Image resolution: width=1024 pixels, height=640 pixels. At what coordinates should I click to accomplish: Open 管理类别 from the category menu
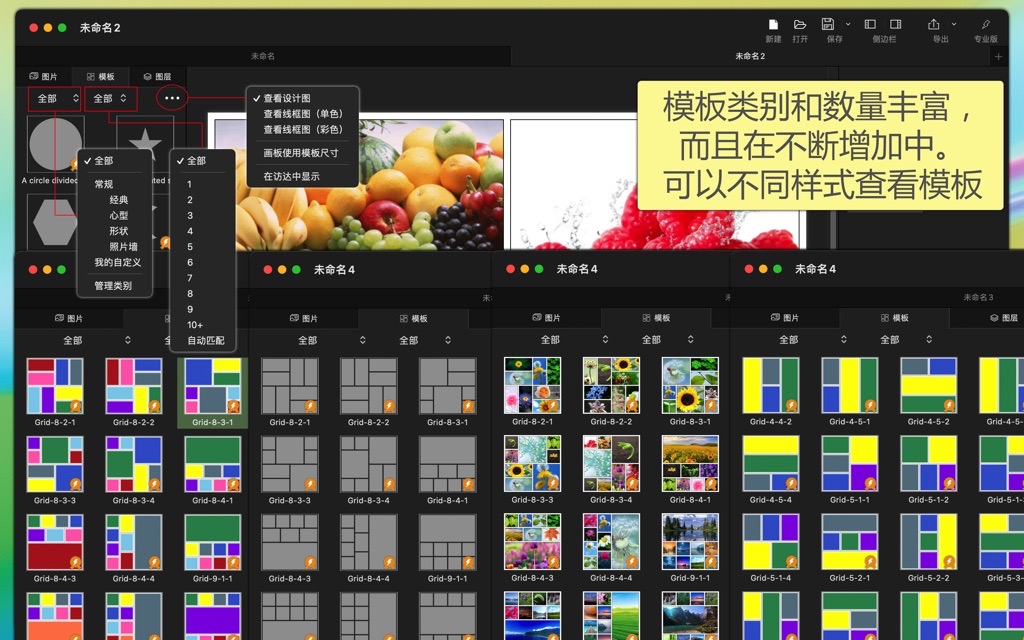tap(115, 286)
